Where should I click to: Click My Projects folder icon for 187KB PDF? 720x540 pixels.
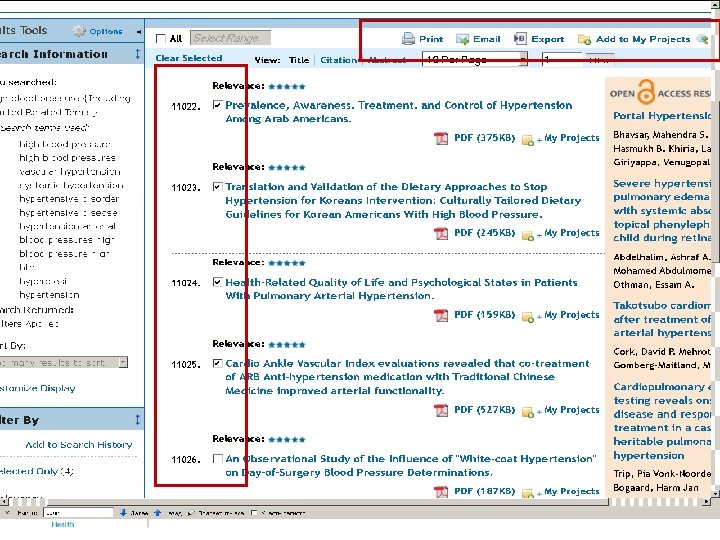[528, 493]
